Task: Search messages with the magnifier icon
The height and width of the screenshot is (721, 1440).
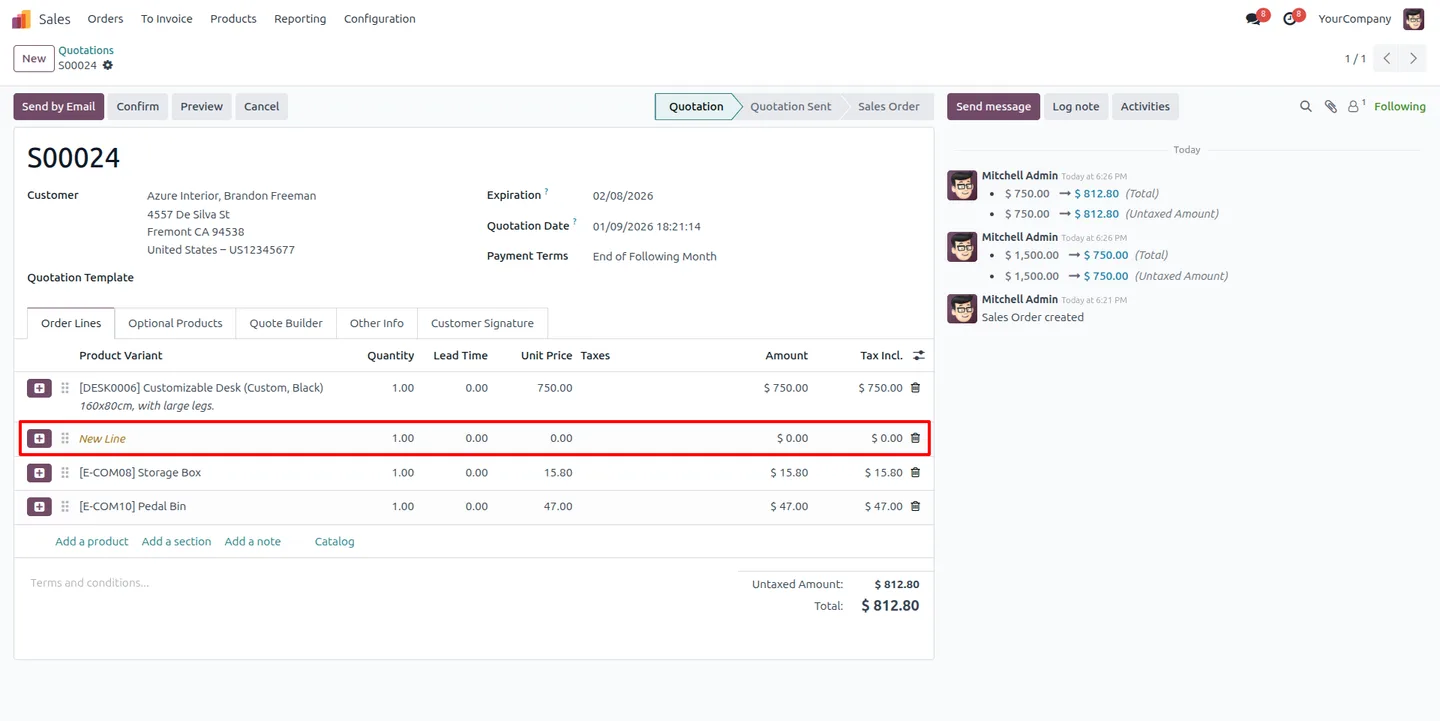Action: click(1305, 106)
